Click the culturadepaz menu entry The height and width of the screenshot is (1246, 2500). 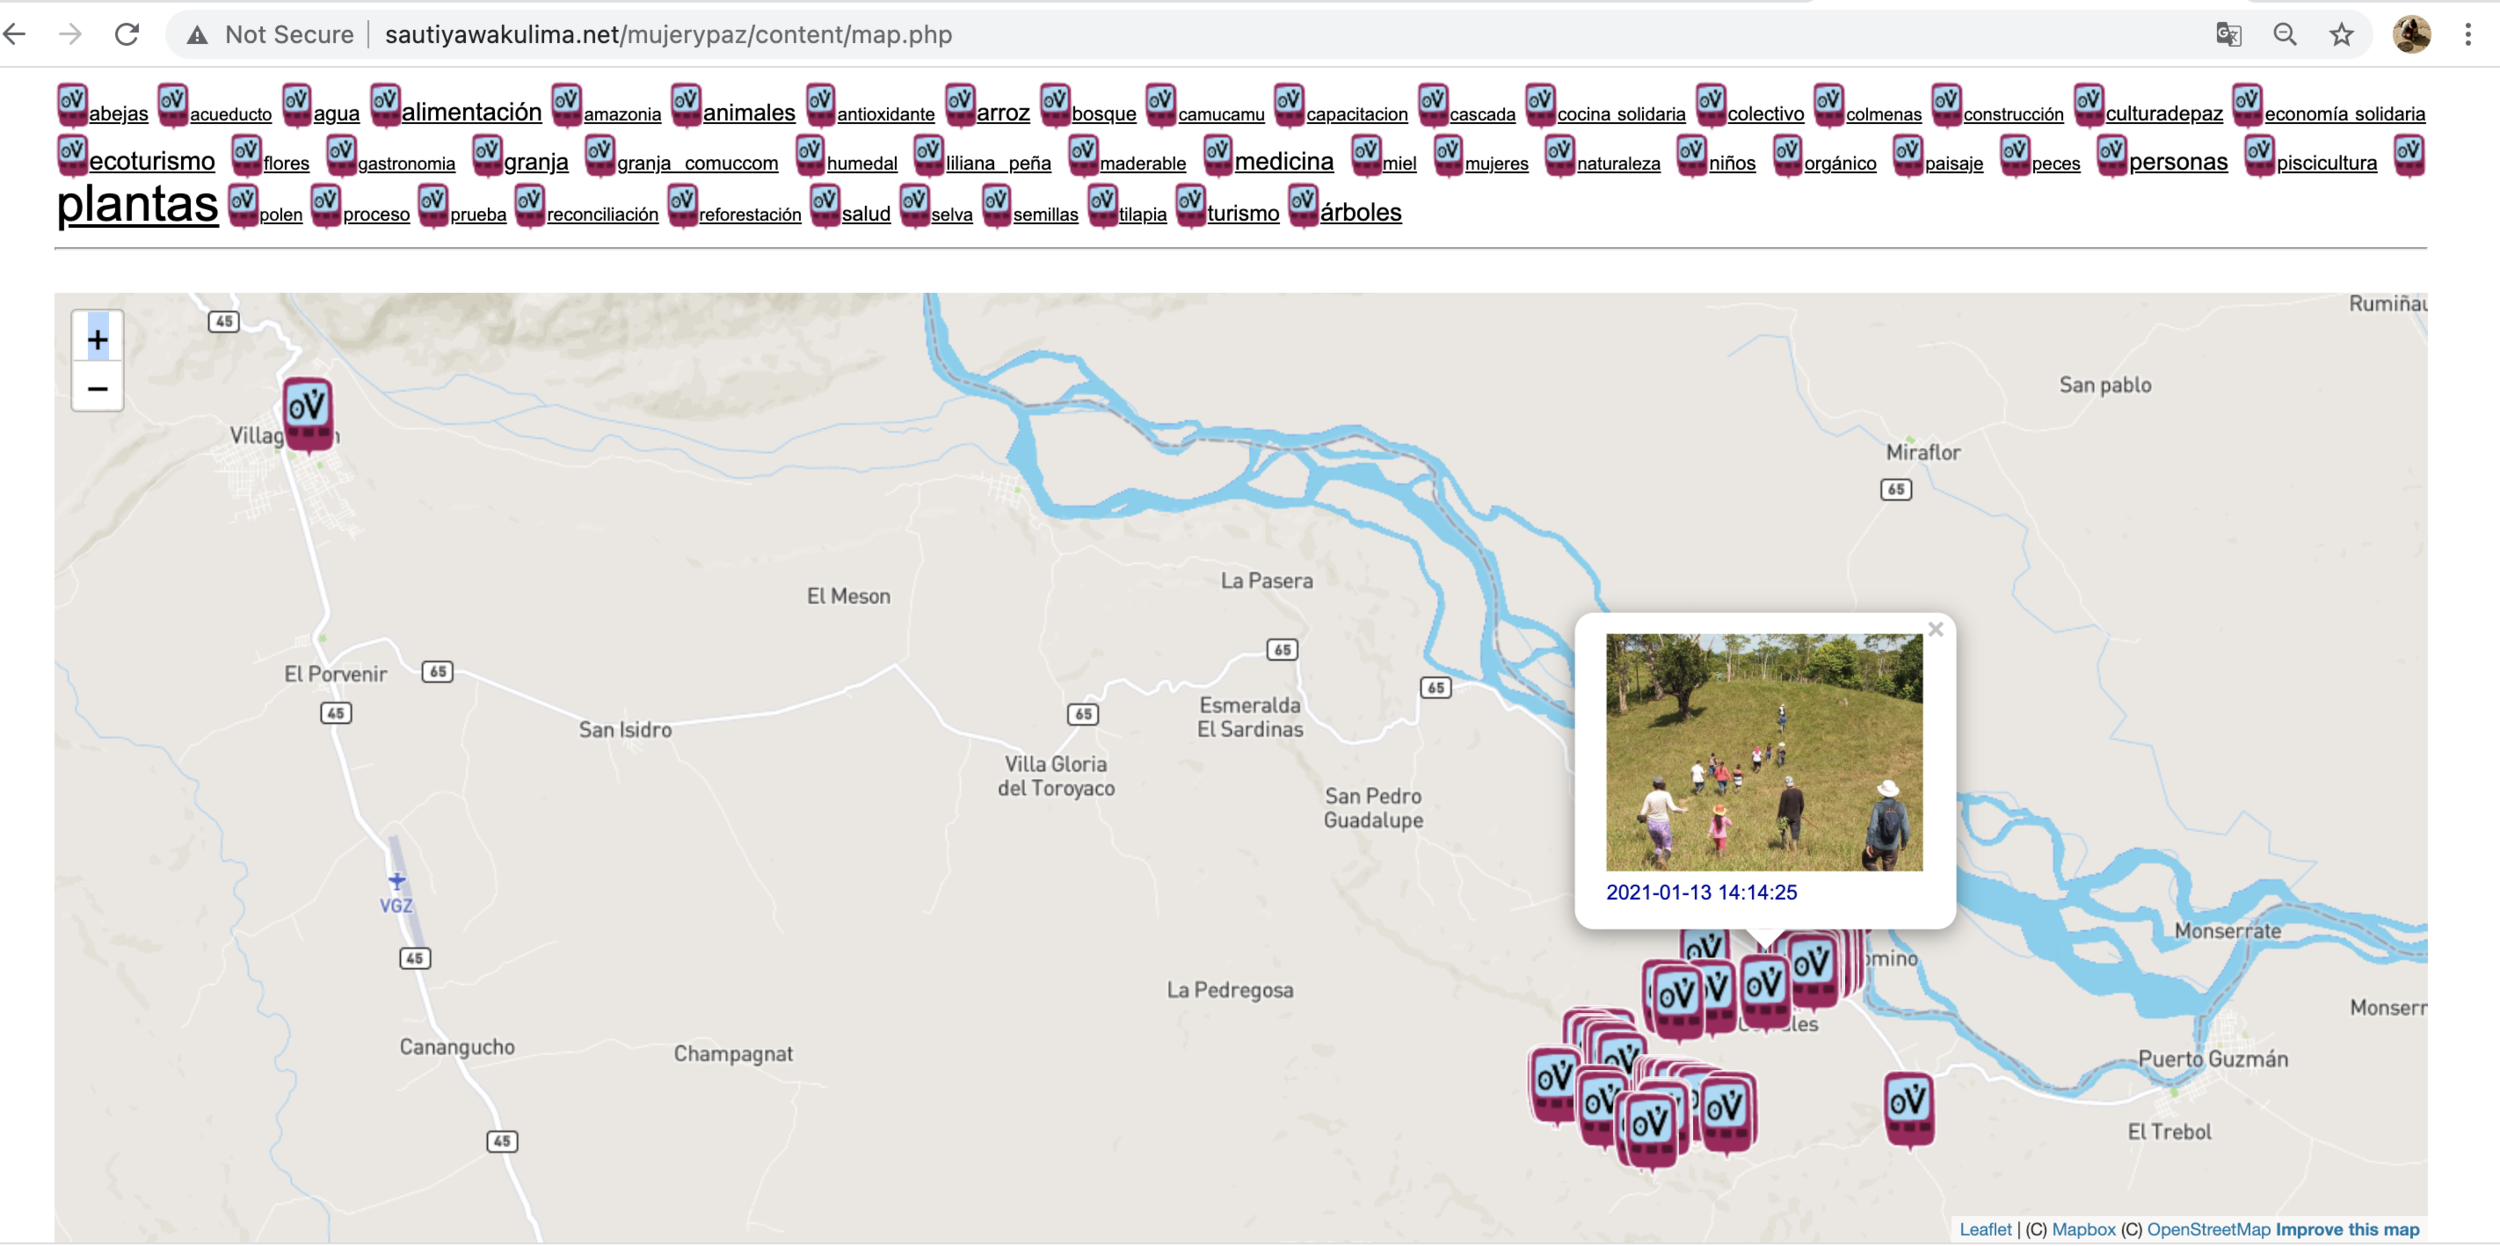[2165, 113]
